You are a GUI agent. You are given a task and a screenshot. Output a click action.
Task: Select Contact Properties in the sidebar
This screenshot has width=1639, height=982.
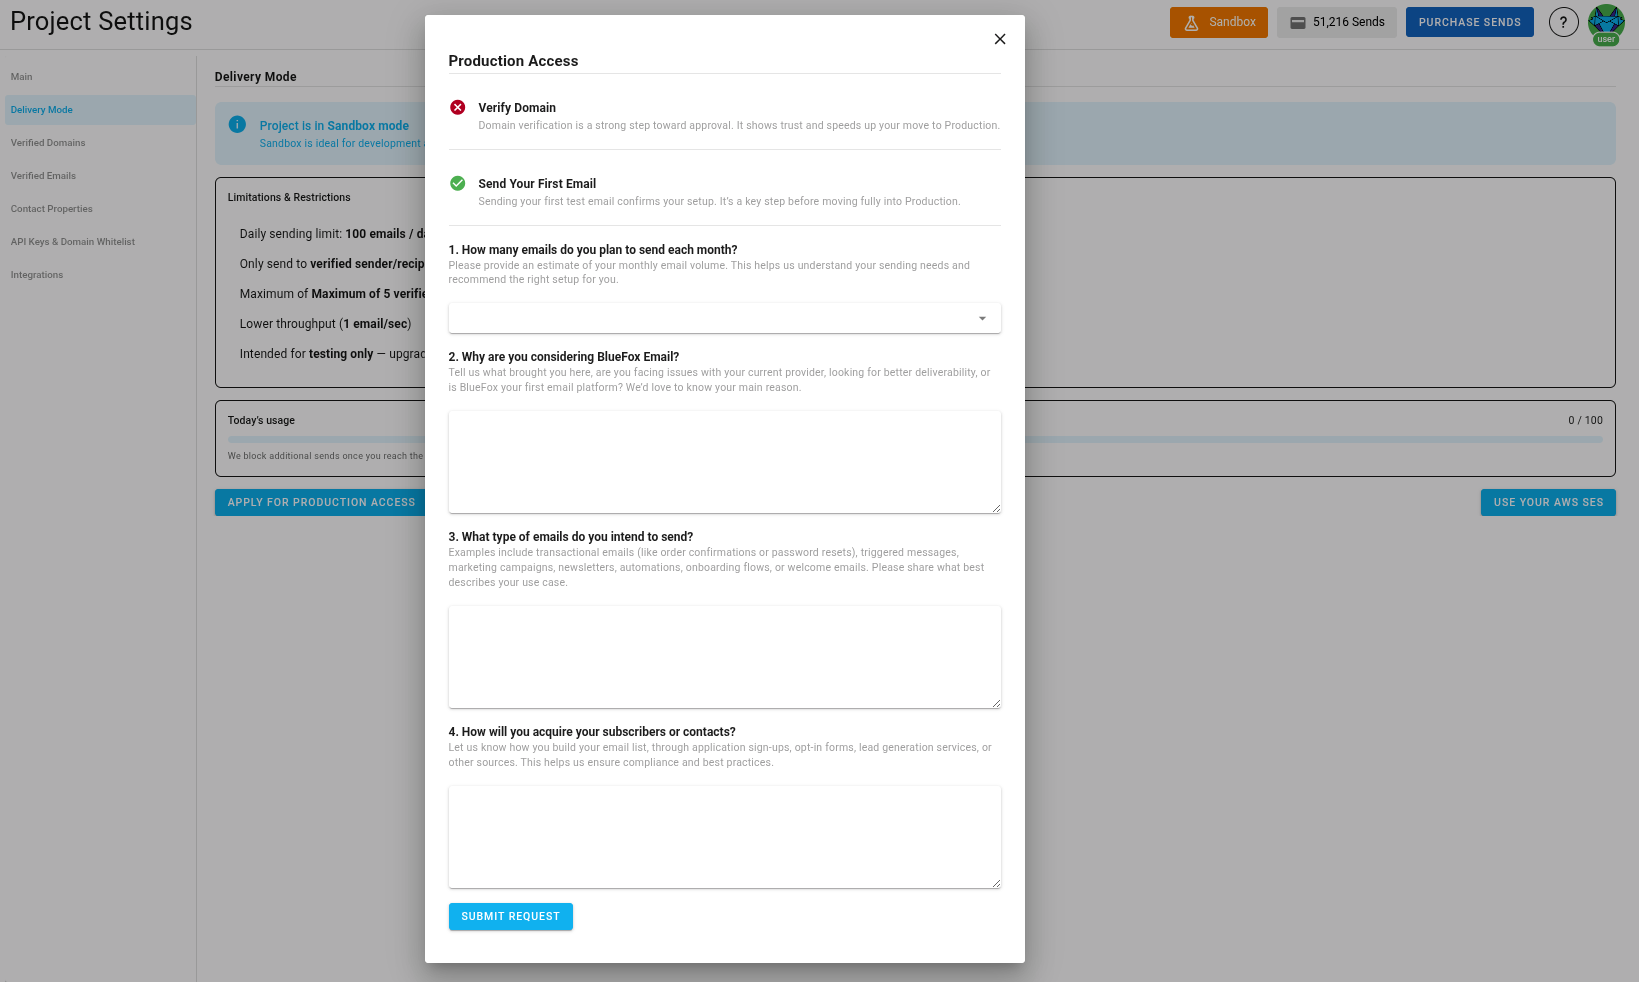point(52,208)
